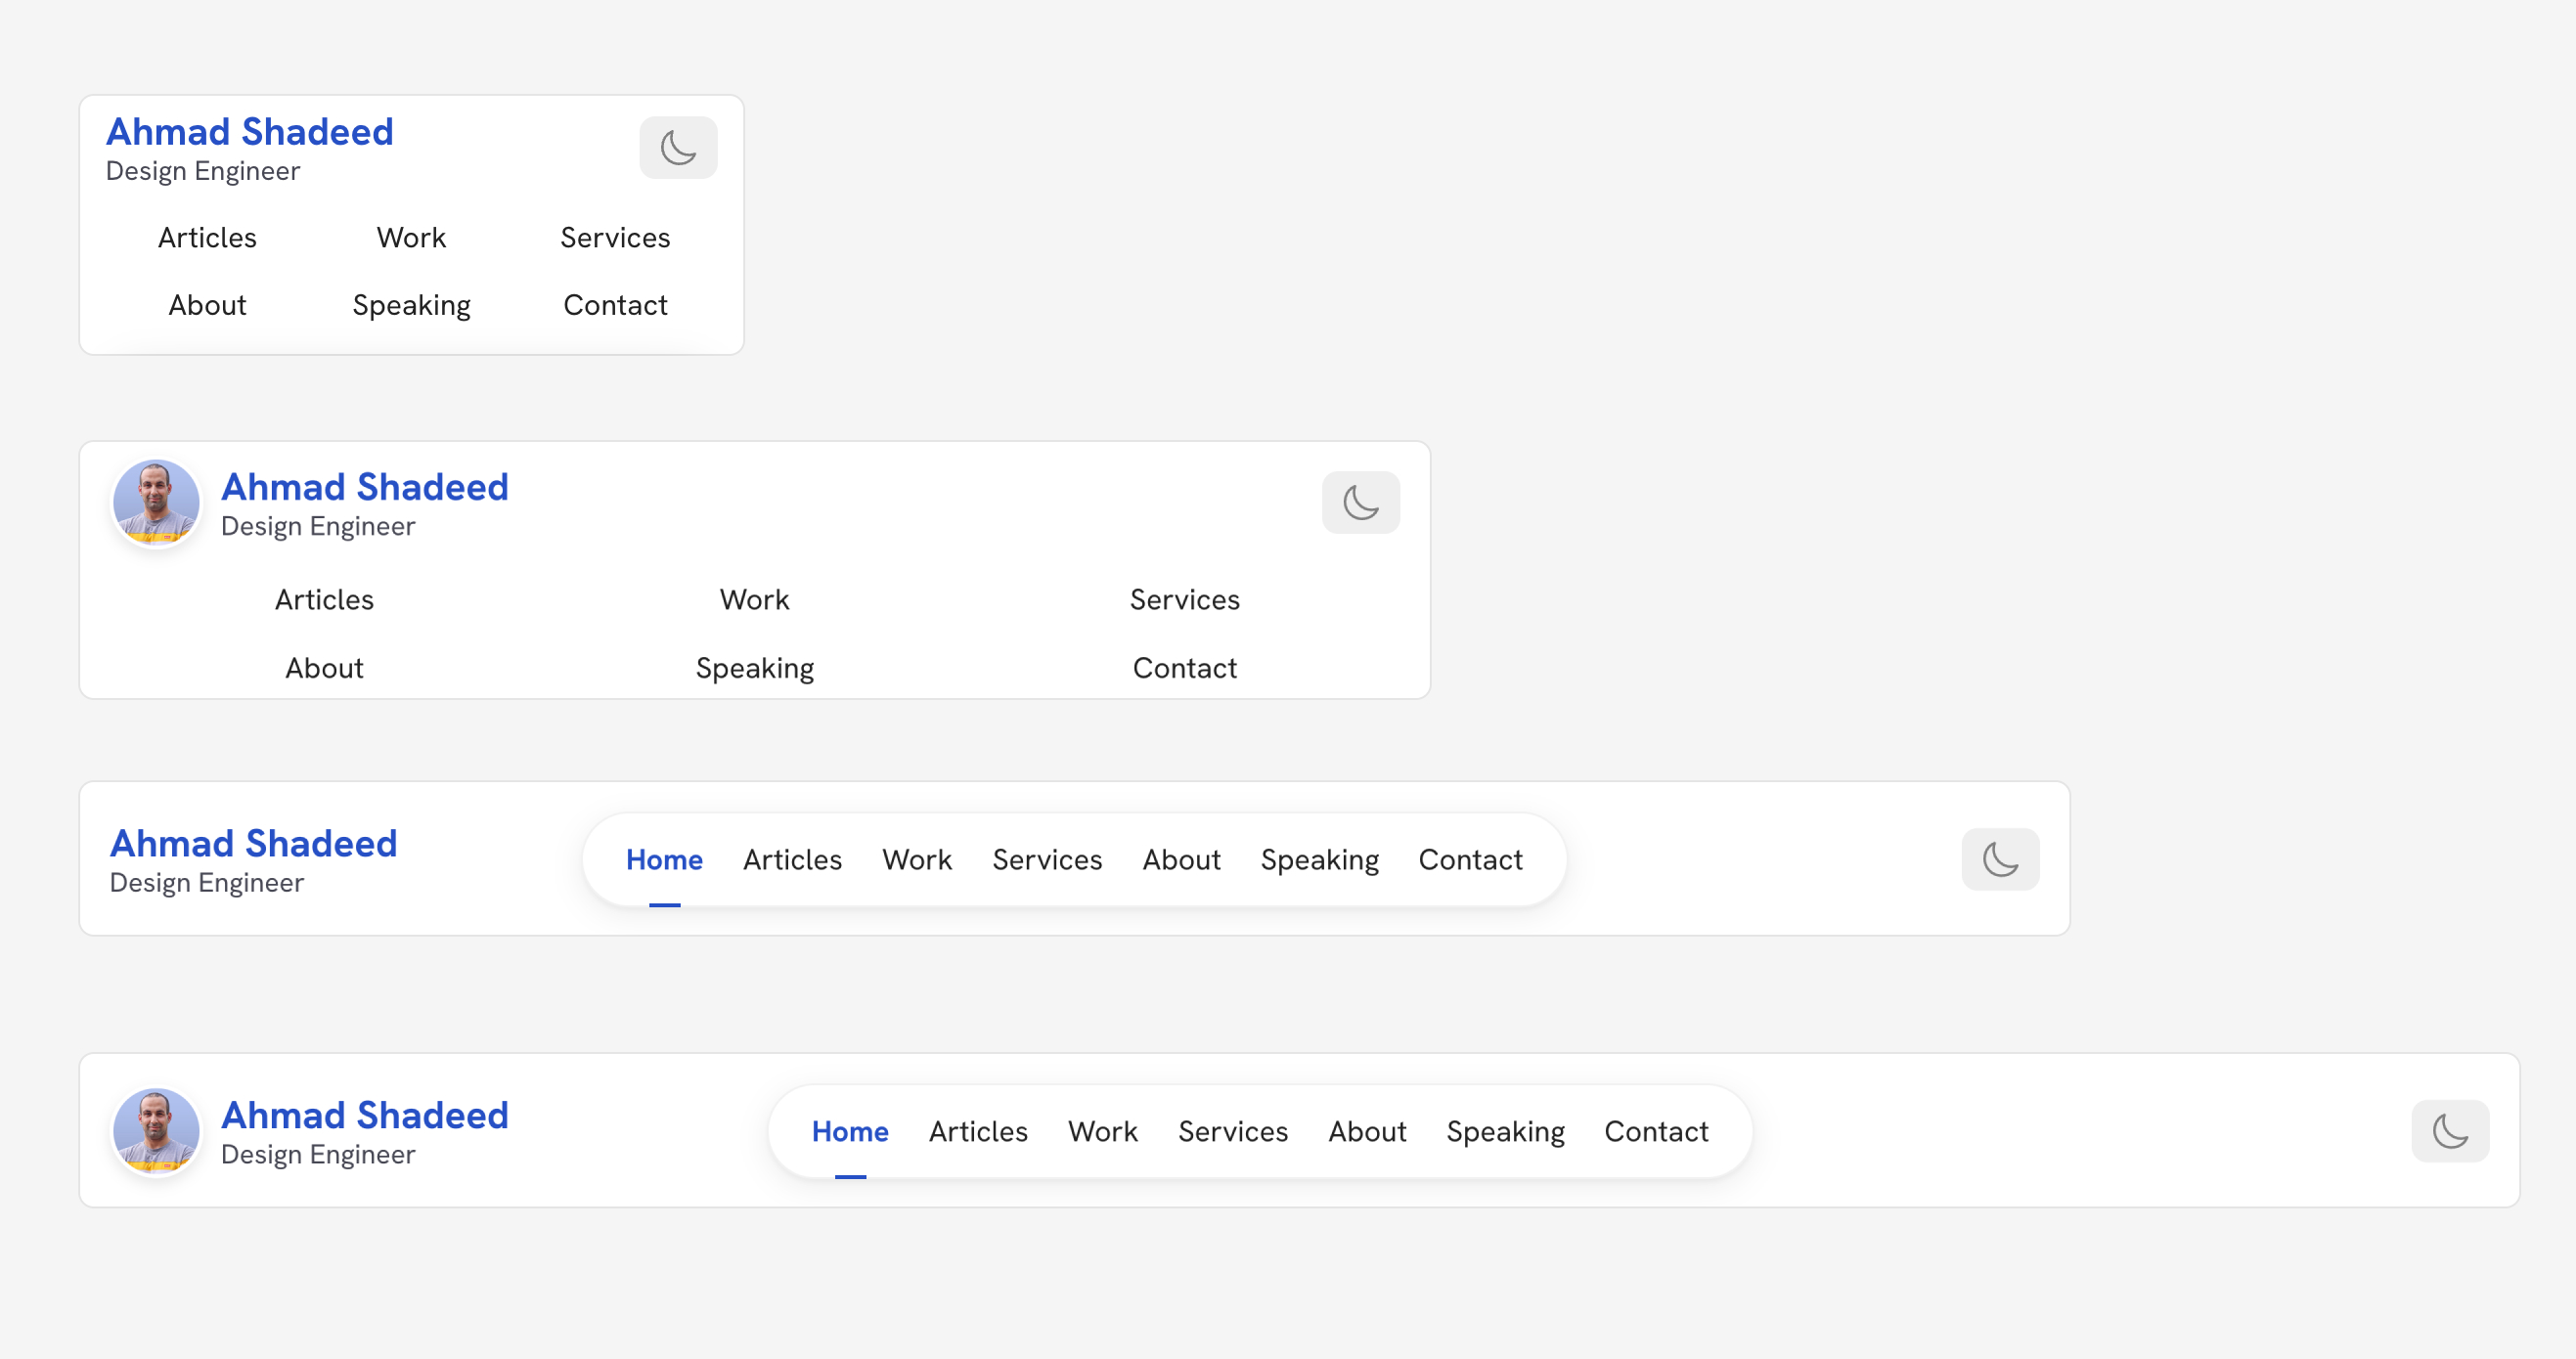Click Ahmad Shadeed name in third header
This screenshot has height=1359, width=2576.
253,844
